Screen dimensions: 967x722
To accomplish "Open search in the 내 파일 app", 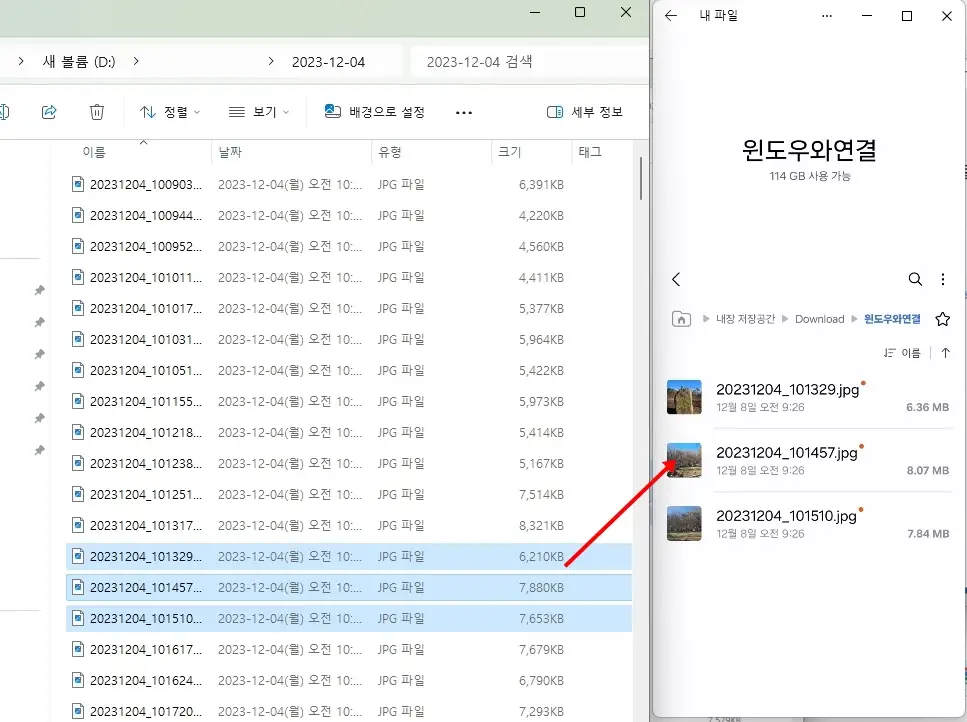I will (x=915, y=279).
